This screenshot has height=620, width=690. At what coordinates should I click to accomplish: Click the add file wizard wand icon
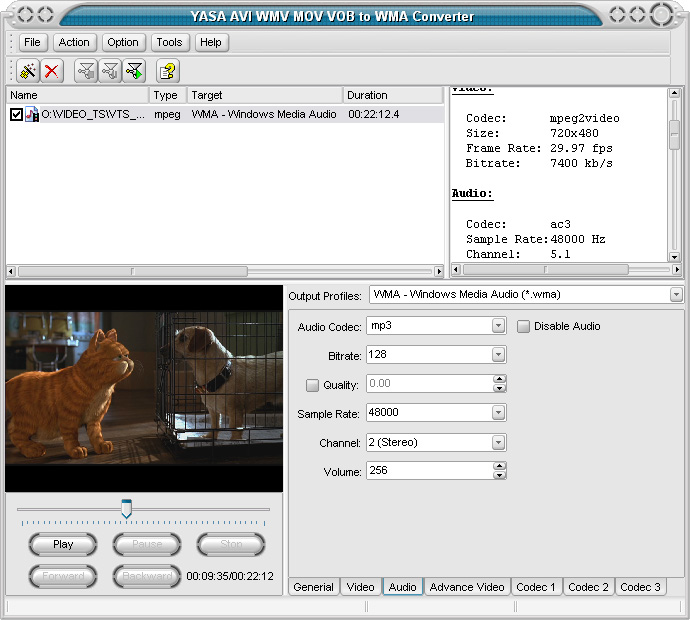point(28,70)
